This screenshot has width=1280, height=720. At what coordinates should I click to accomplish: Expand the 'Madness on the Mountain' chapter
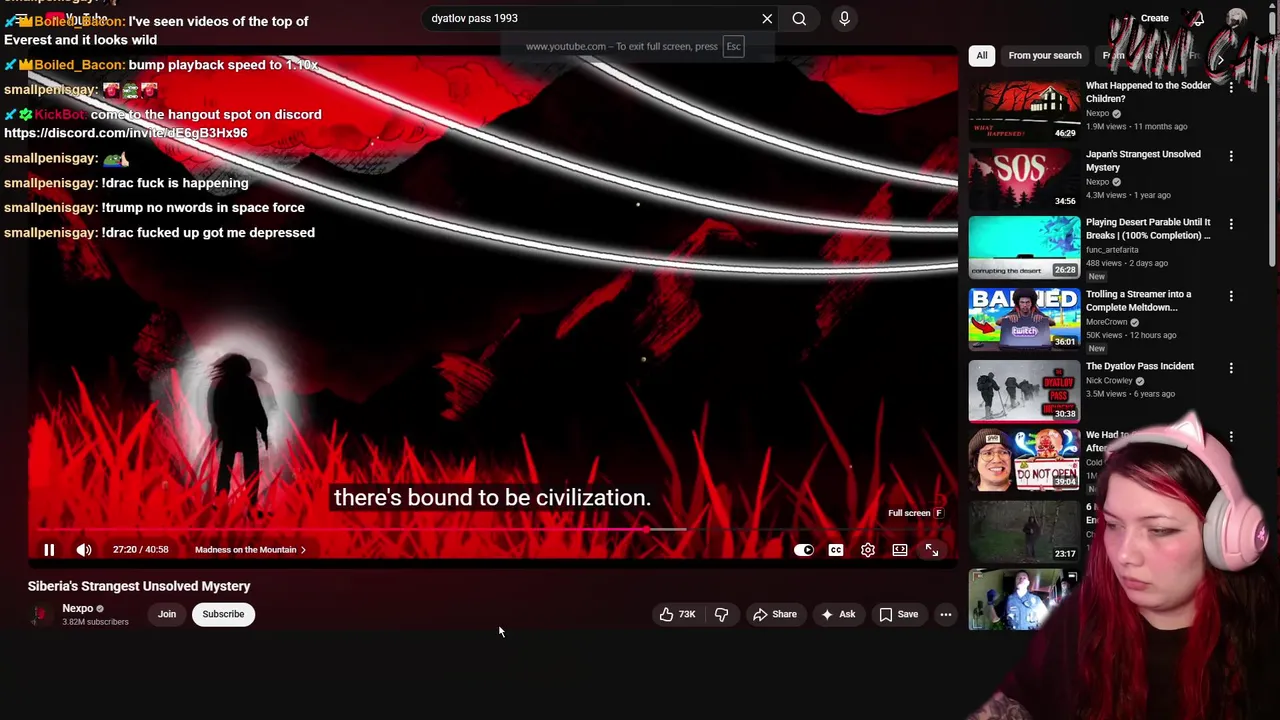(x=250, y=549)
